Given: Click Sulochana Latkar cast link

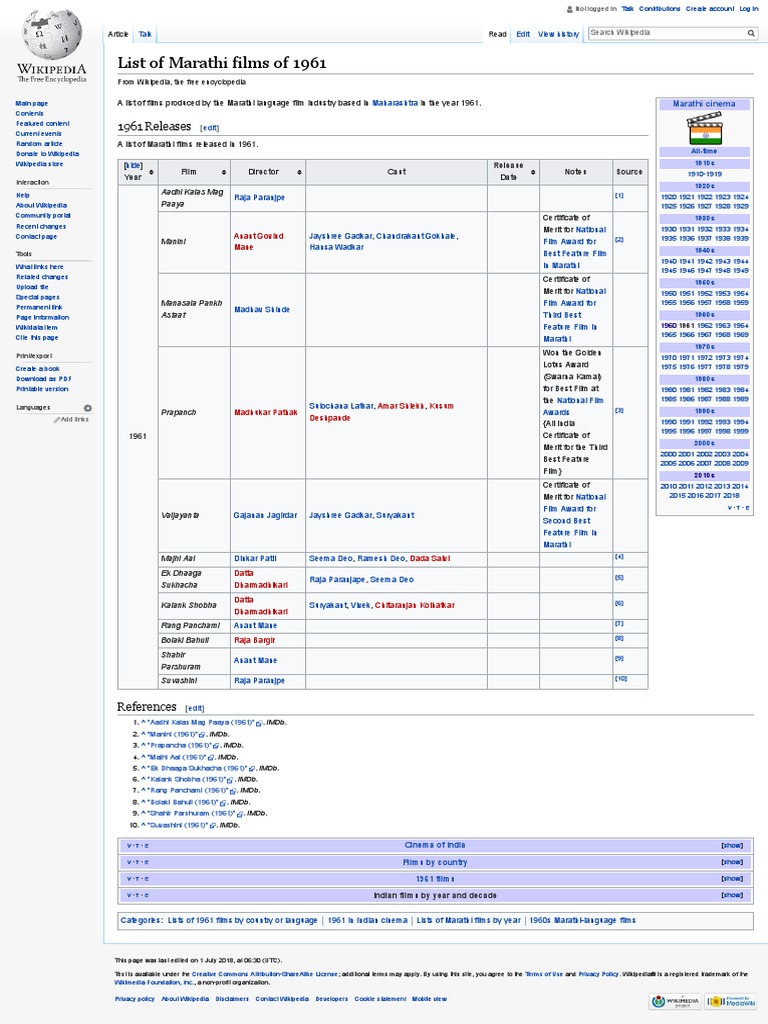Looking at the screenshot, I should click(x=342, y=406).
